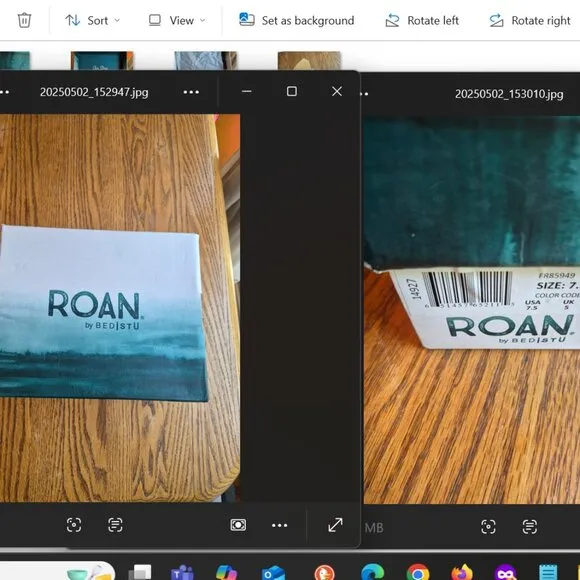The height and width of the screenshot is (580, 580).
Task: Click the 20250502_152947.jpg title text
Action: 94,92
